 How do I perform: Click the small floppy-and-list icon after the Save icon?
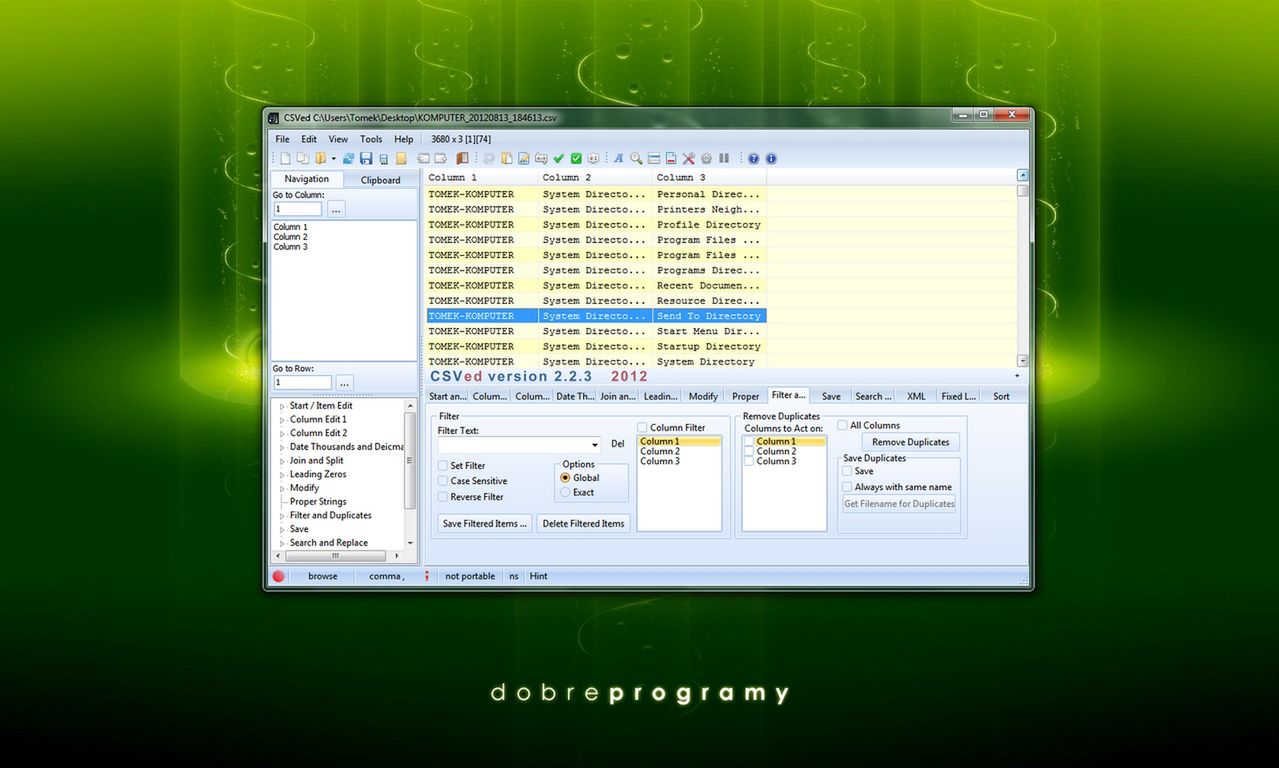point(384,158)
